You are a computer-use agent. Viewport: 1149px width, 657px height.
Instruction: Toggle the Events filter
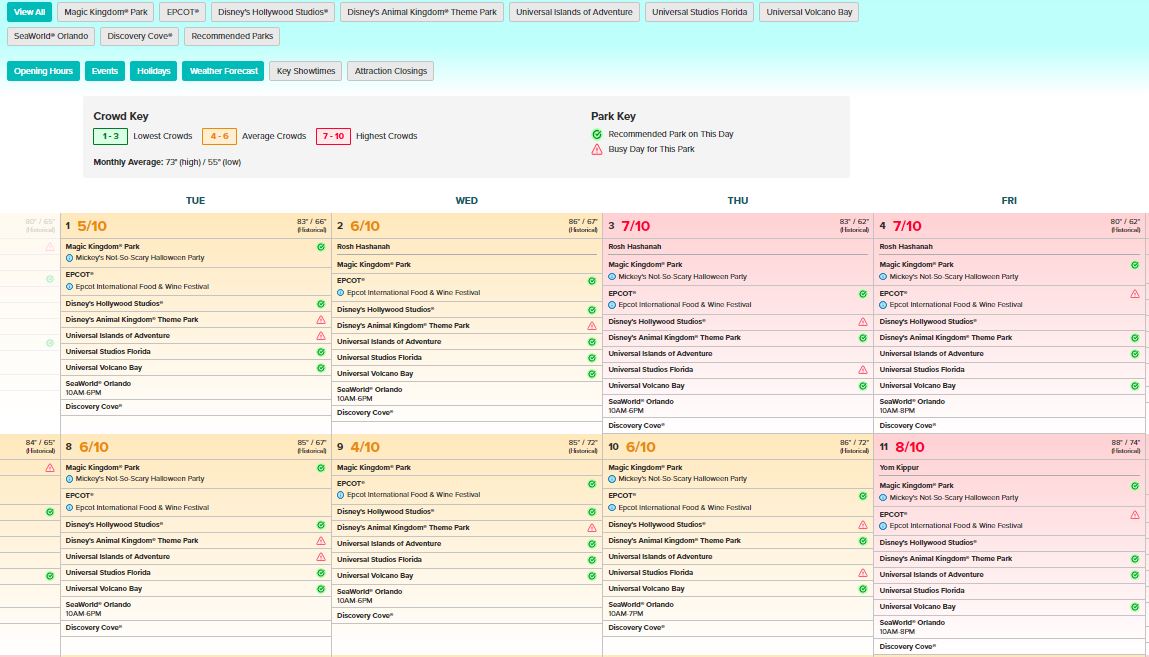pyautogui.click(x=105, y=71)
